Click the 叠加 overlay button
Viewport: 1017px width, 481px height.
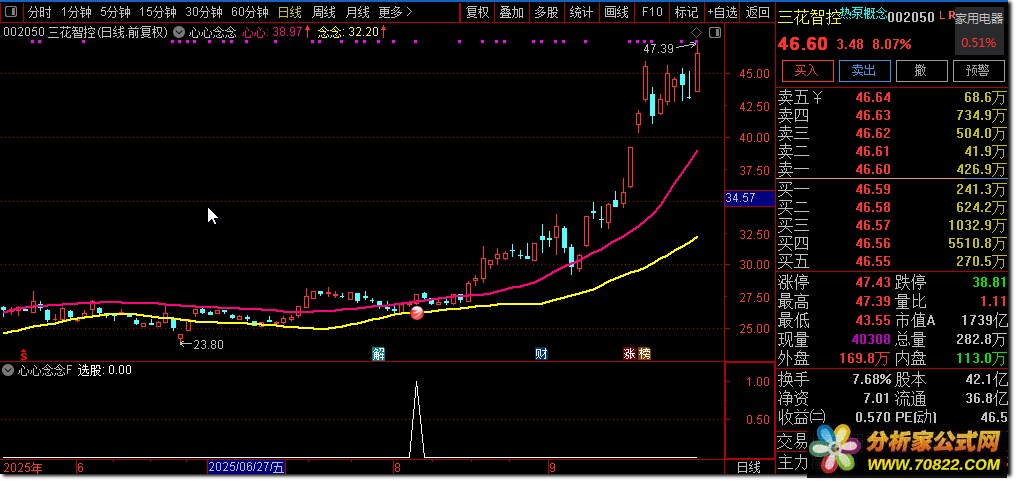click(x=512, y=12)
